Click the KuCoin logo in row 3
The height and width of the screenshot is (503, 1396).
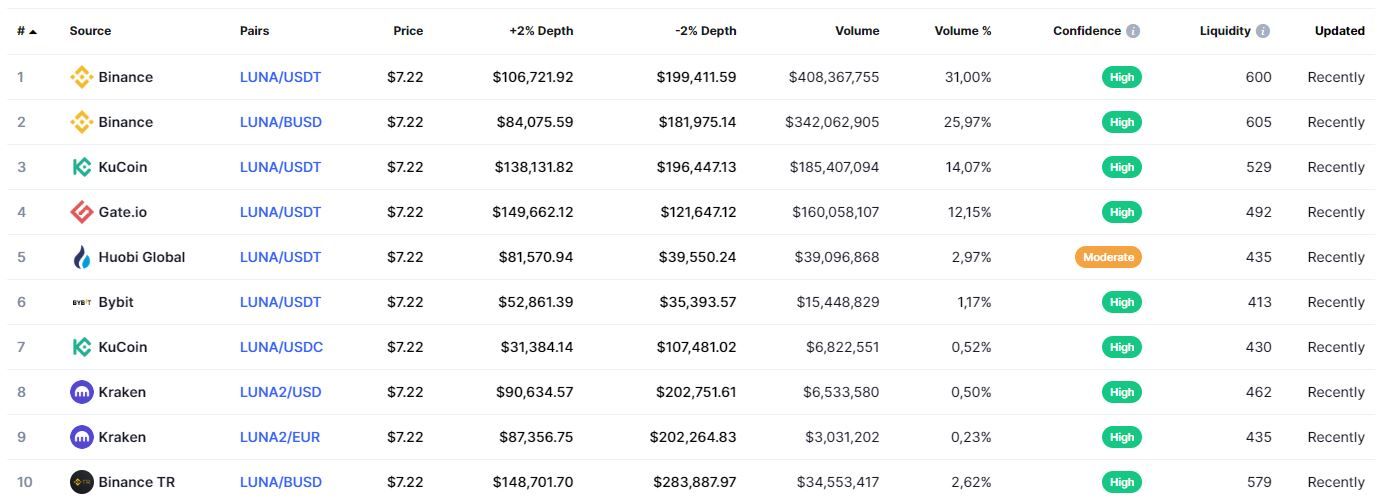[x=81, y=167]
